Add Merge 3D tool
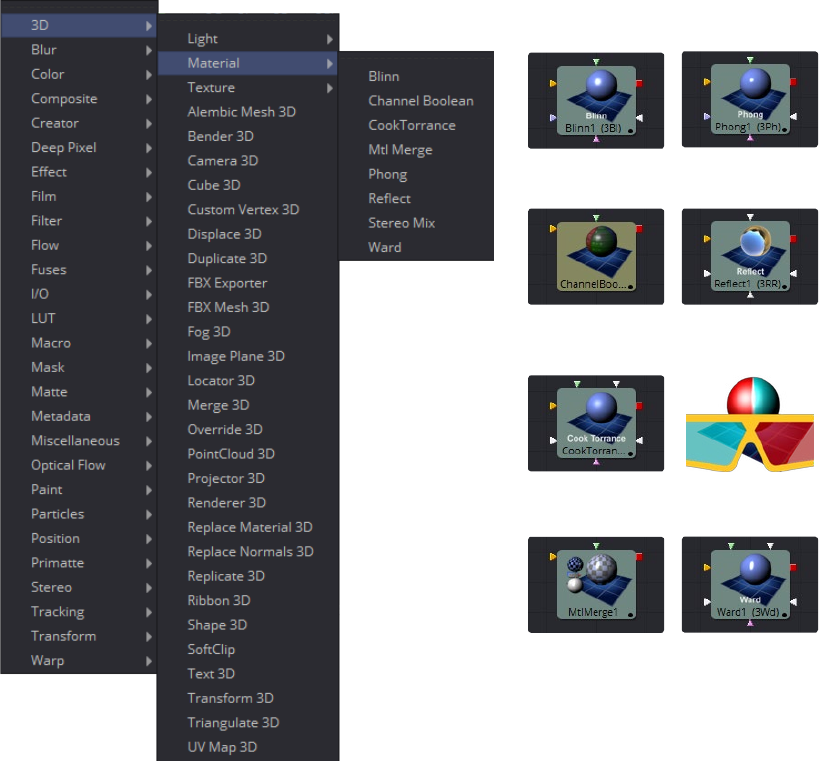 [x=218, y=405]
